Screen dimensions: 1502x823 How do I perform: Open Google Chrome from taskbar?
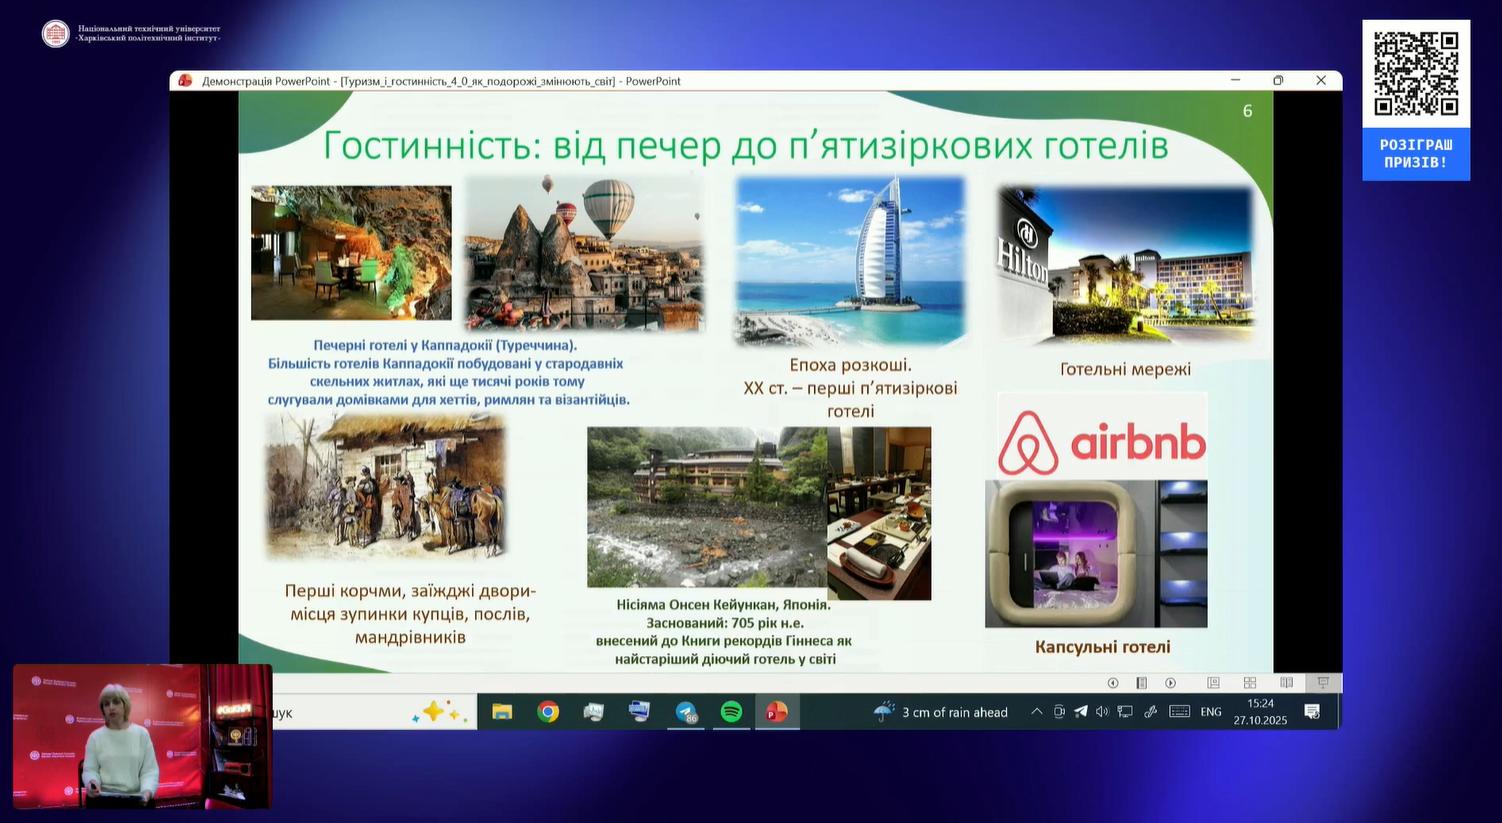tap(548, 712)
